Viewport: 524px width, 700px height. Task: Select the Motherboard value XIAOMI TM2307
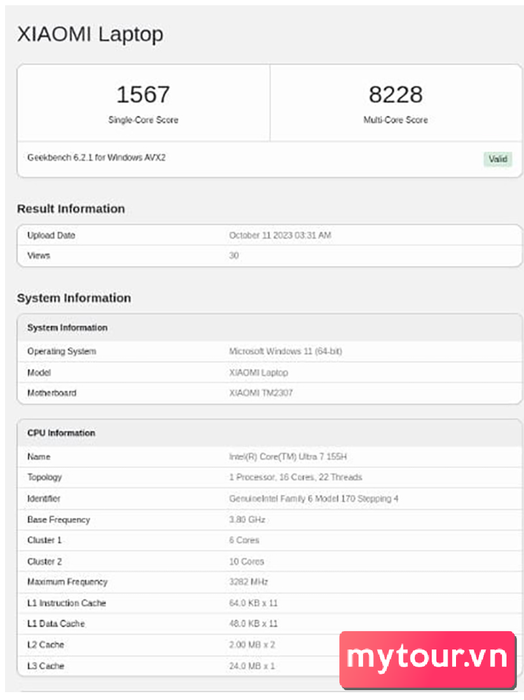click(x=261, y=393)
